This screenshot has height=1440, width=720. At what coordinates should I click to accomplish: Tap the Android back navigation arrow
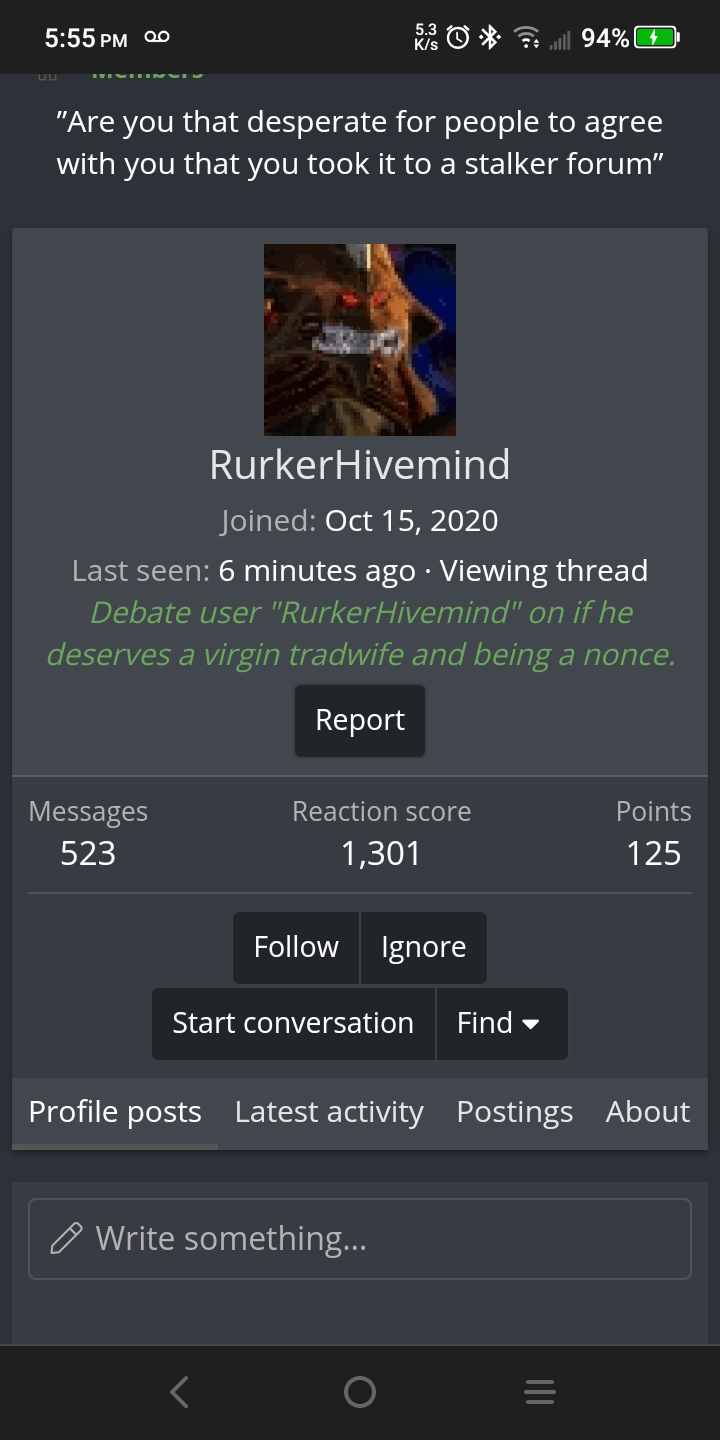pyautogui.click(x=180, y=1392)
